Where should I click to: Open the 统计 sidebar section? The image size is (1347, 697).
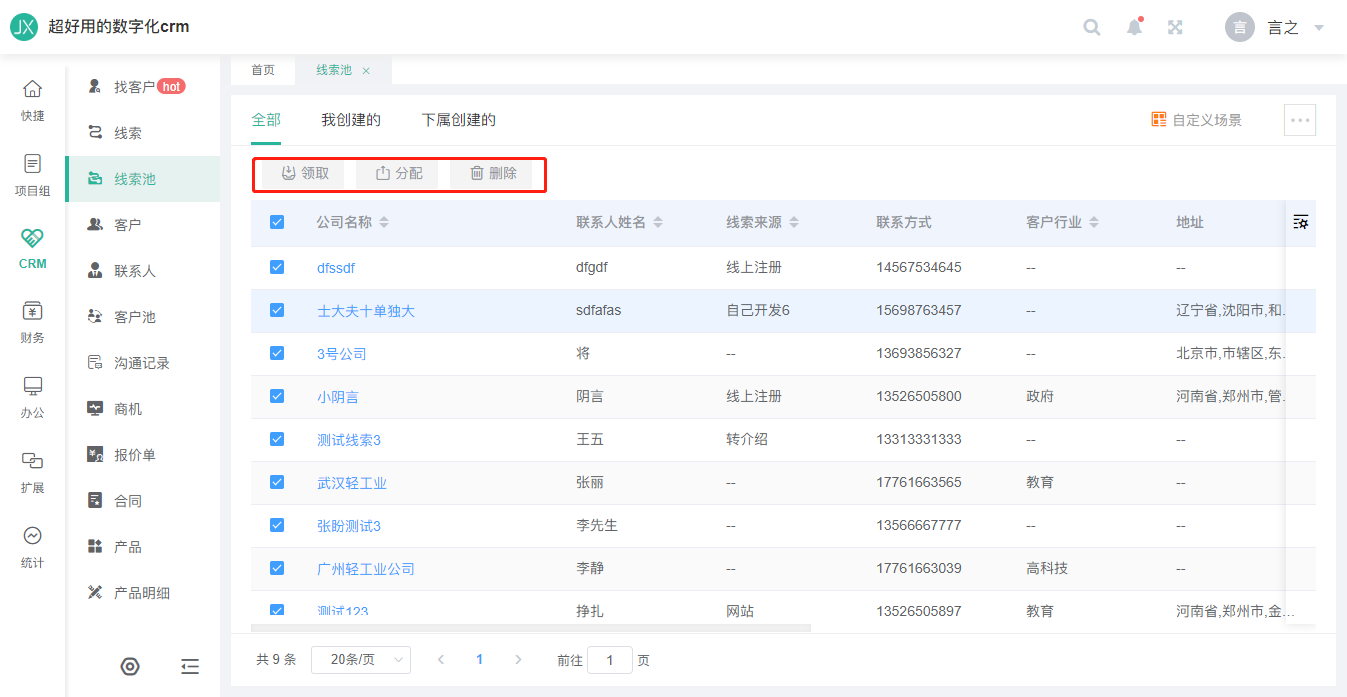[32, 548]
